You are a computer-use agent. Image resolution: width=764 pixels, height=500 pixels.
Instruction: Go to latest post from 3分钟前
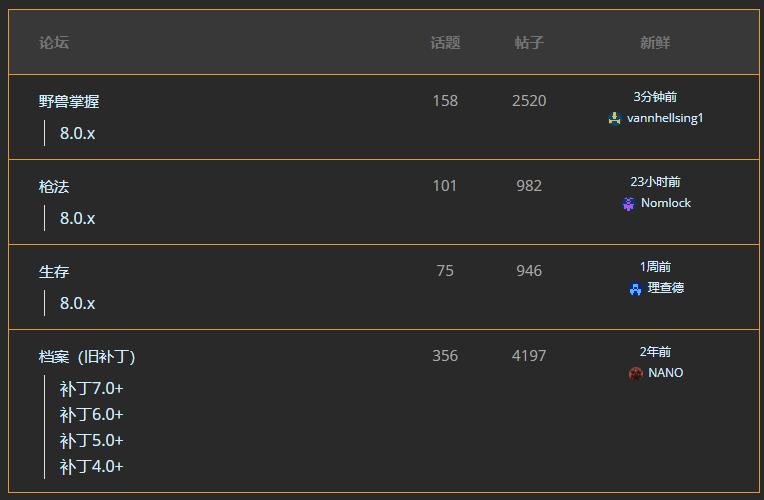(655, 97)
